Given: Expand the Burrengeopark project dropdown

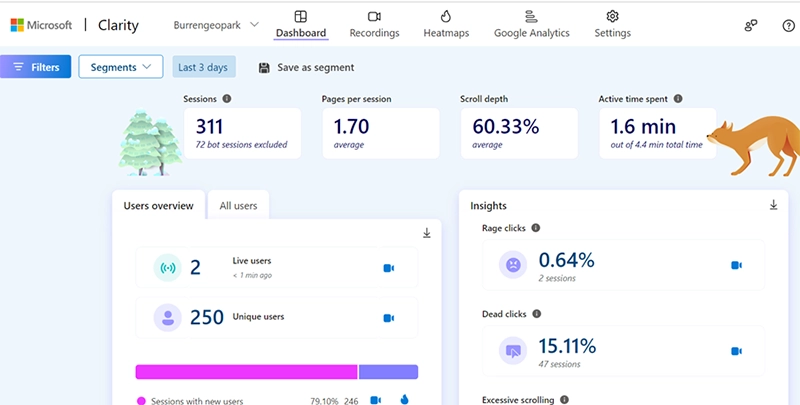Looking at the screenshot, I should point(216,25).
